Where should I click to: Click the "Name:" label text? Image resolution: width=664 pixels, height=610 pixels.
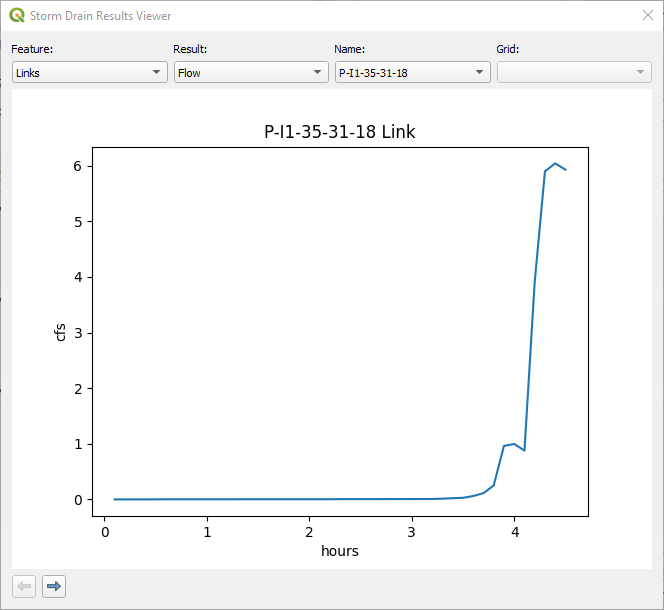coord(349,49)
